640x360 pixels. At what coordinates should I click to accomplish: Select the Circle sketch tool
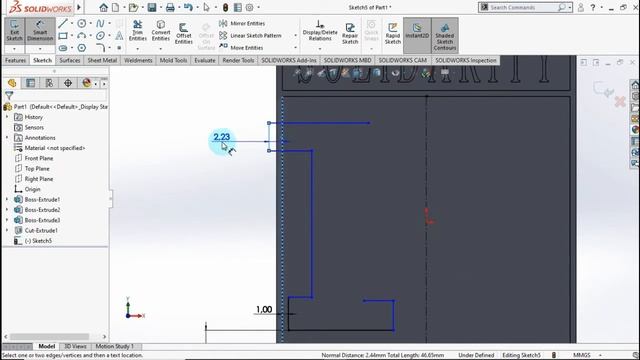[x=82, y=23]
